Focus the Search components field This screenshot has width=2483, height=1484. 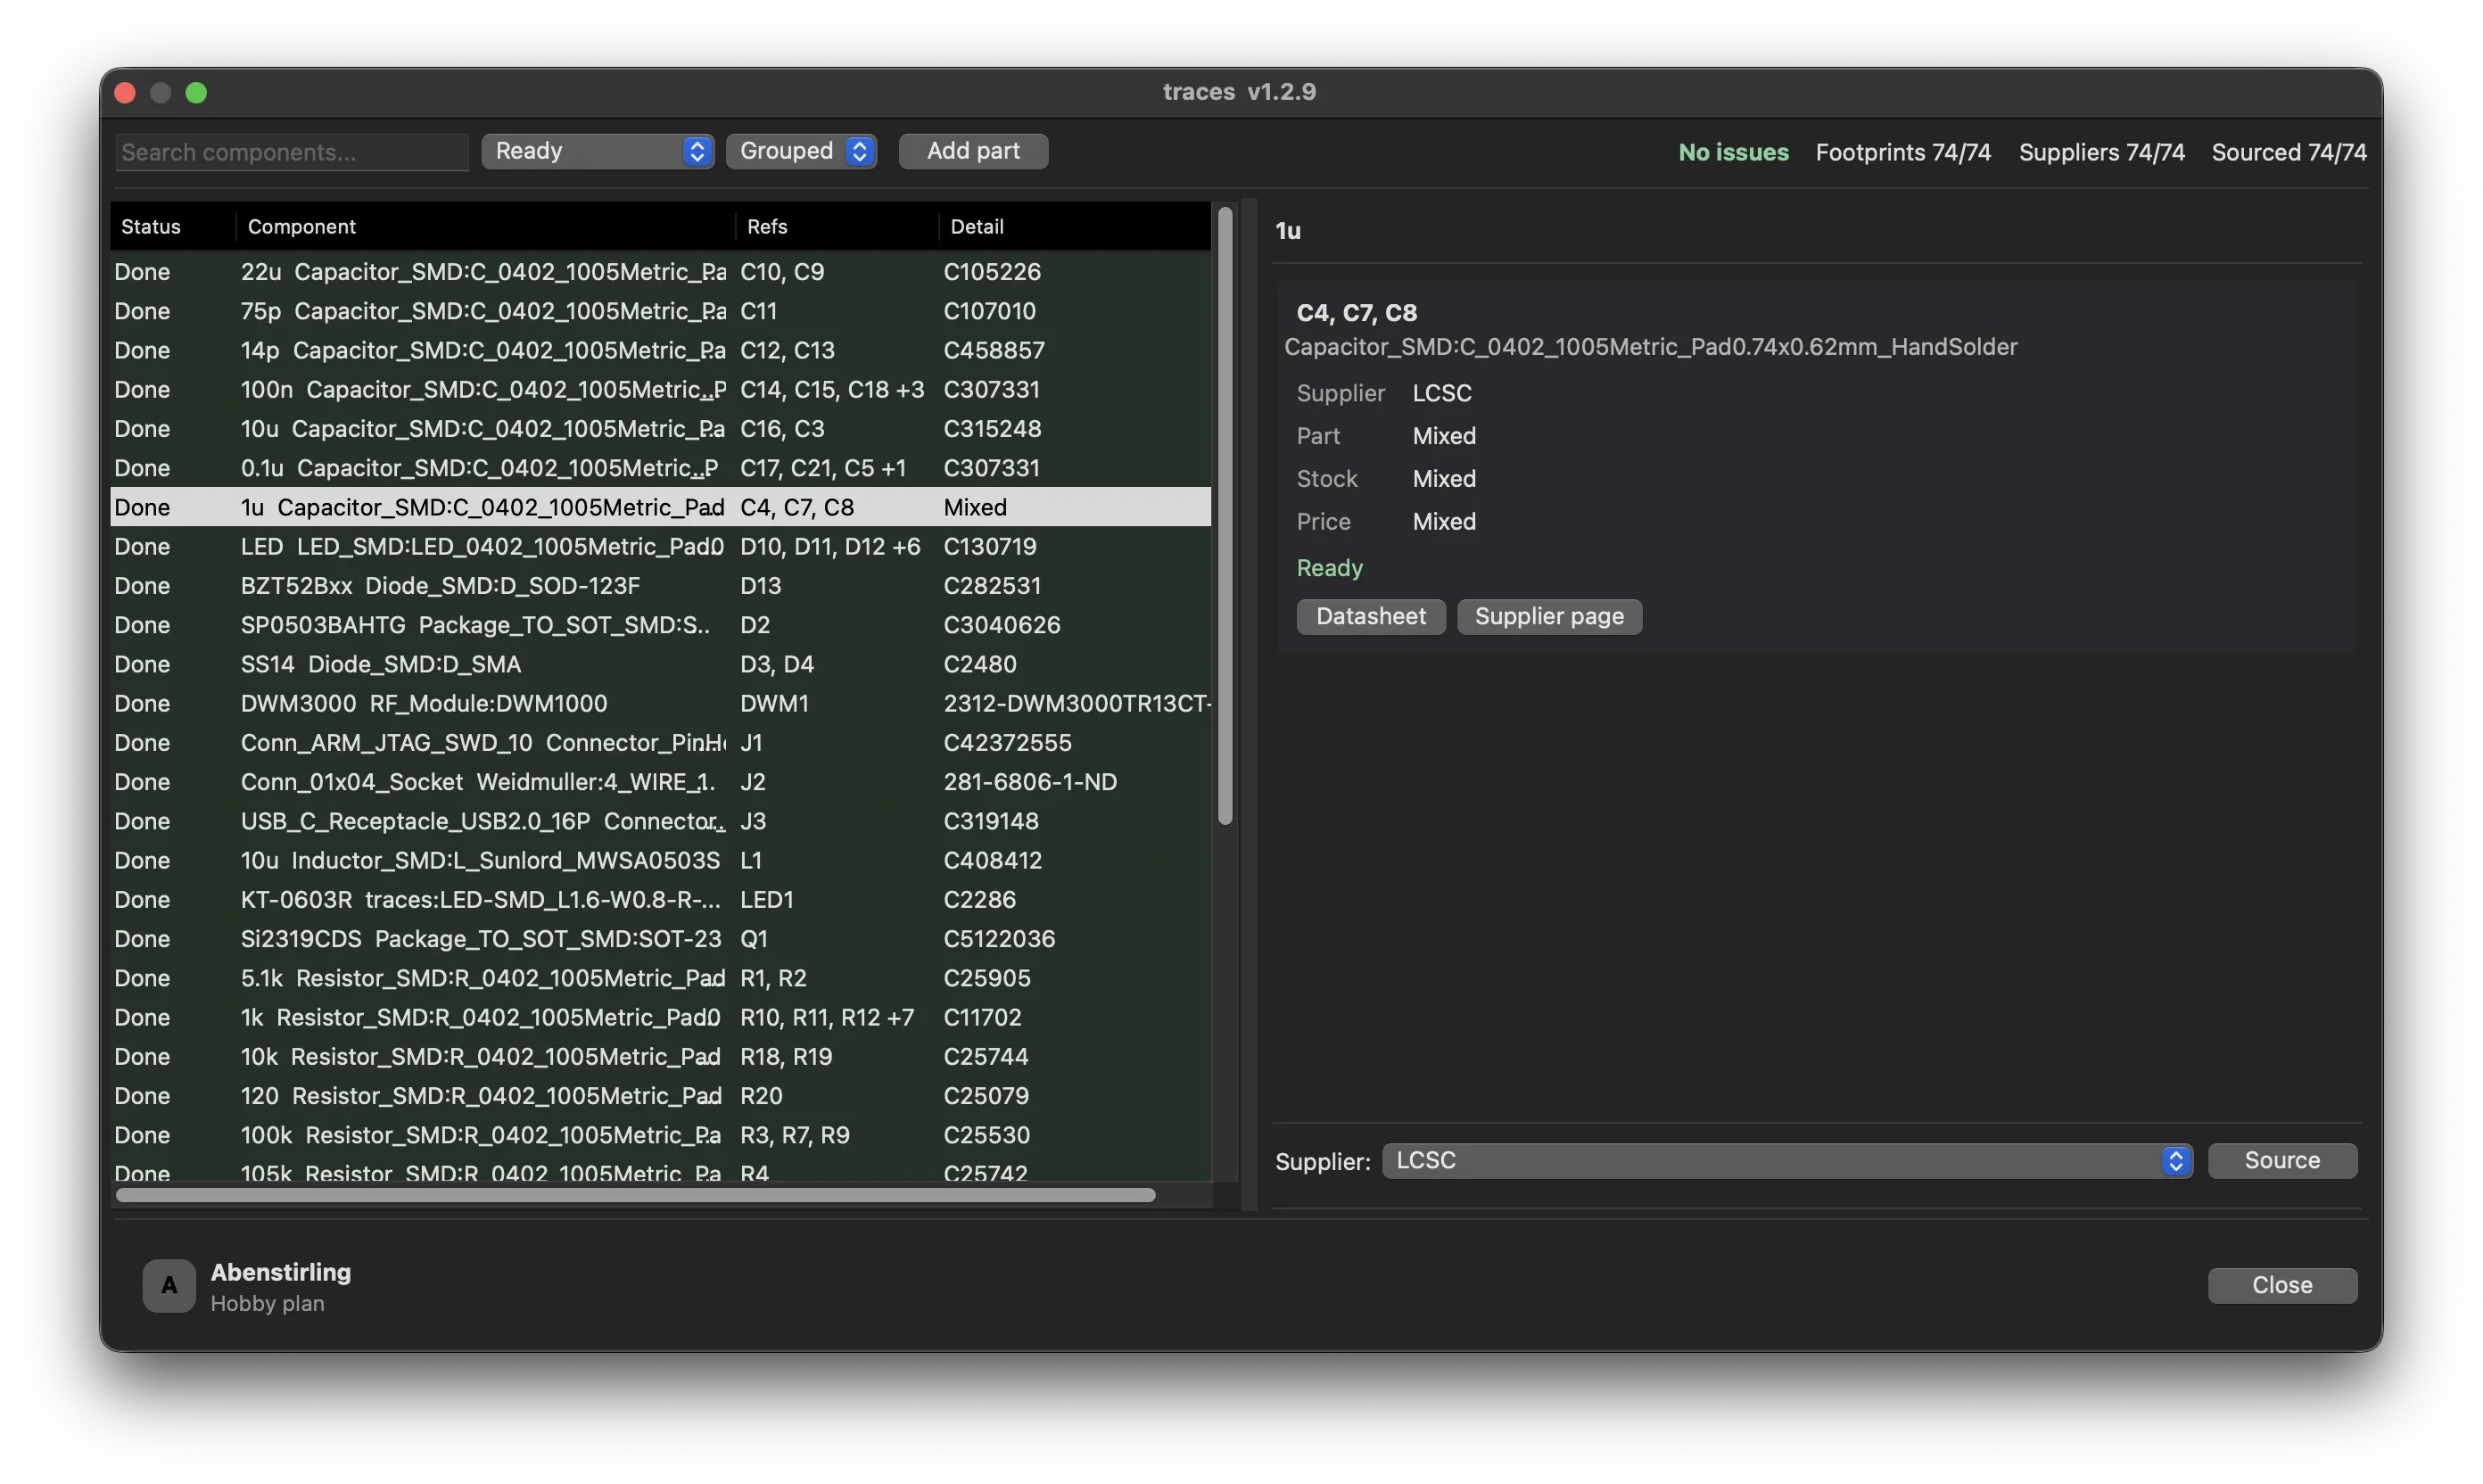point(292,152)
